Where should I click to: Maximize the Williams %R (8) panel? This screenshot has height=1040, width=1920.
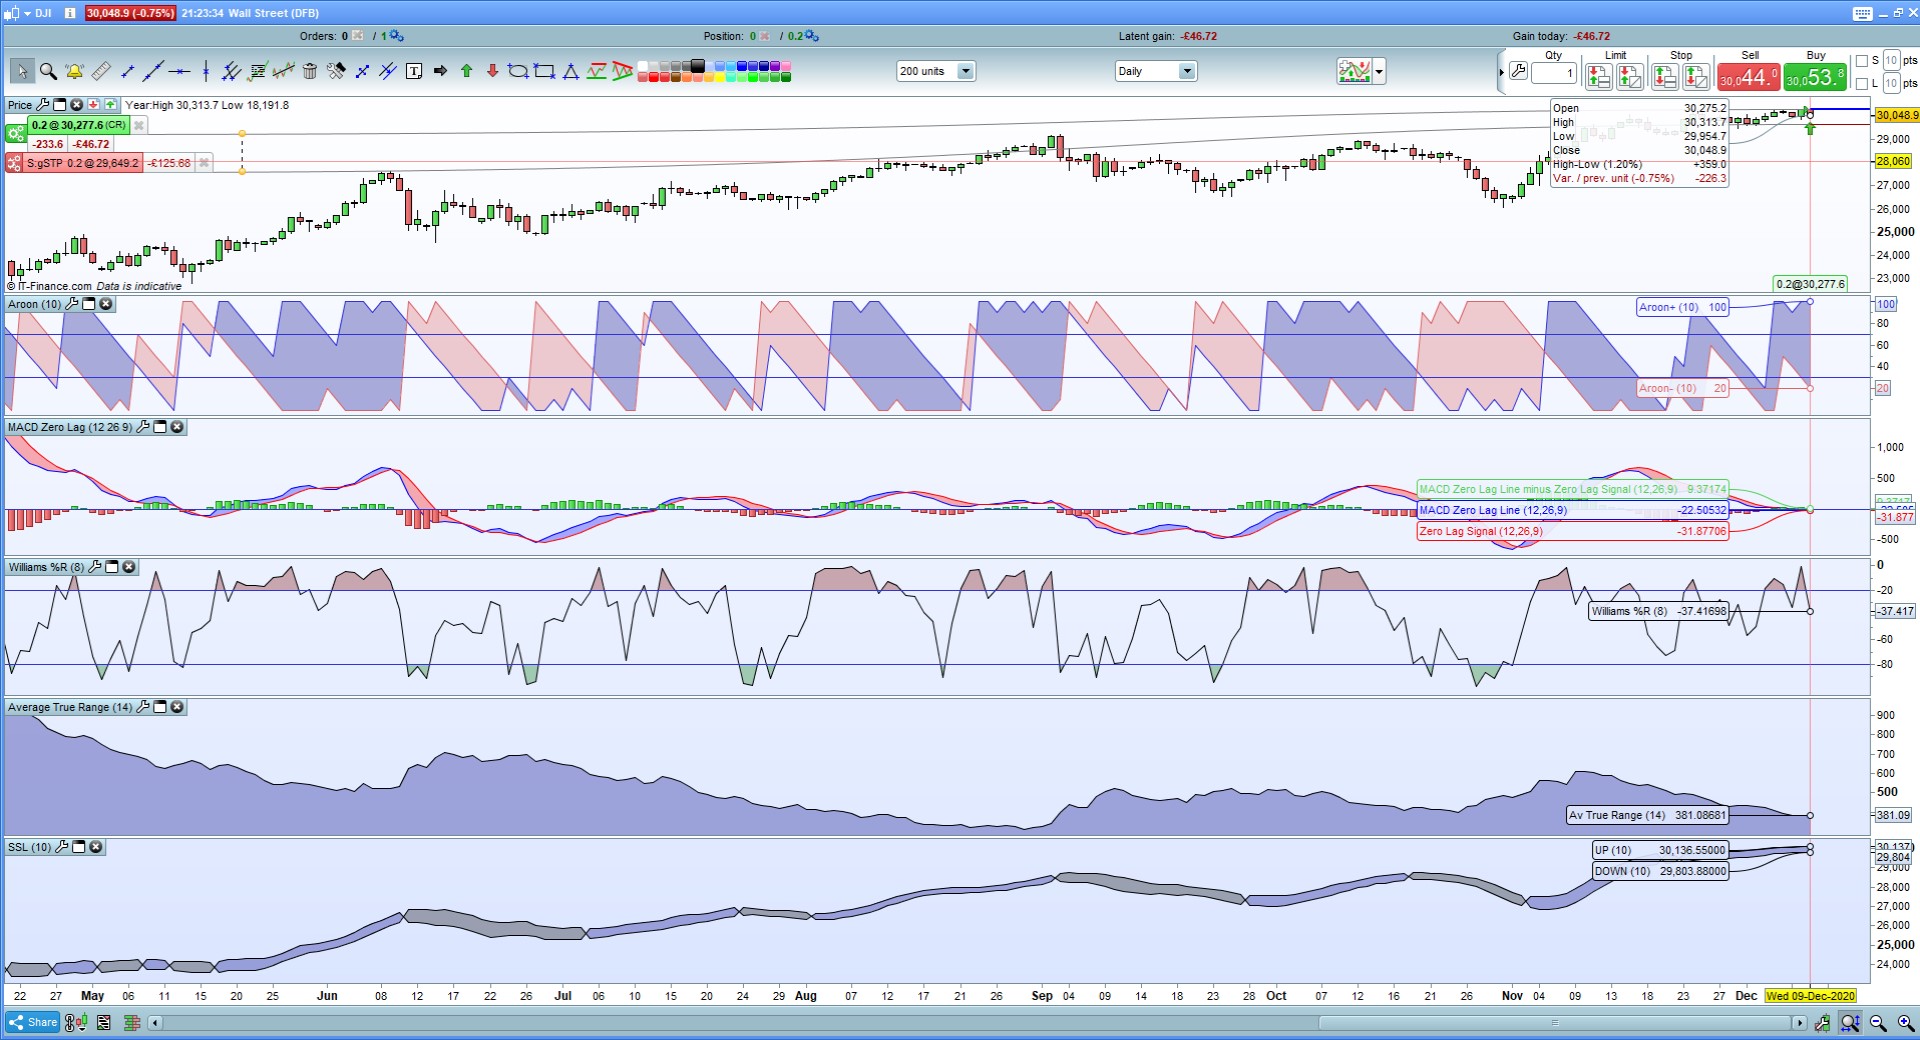tap(112, 567)
